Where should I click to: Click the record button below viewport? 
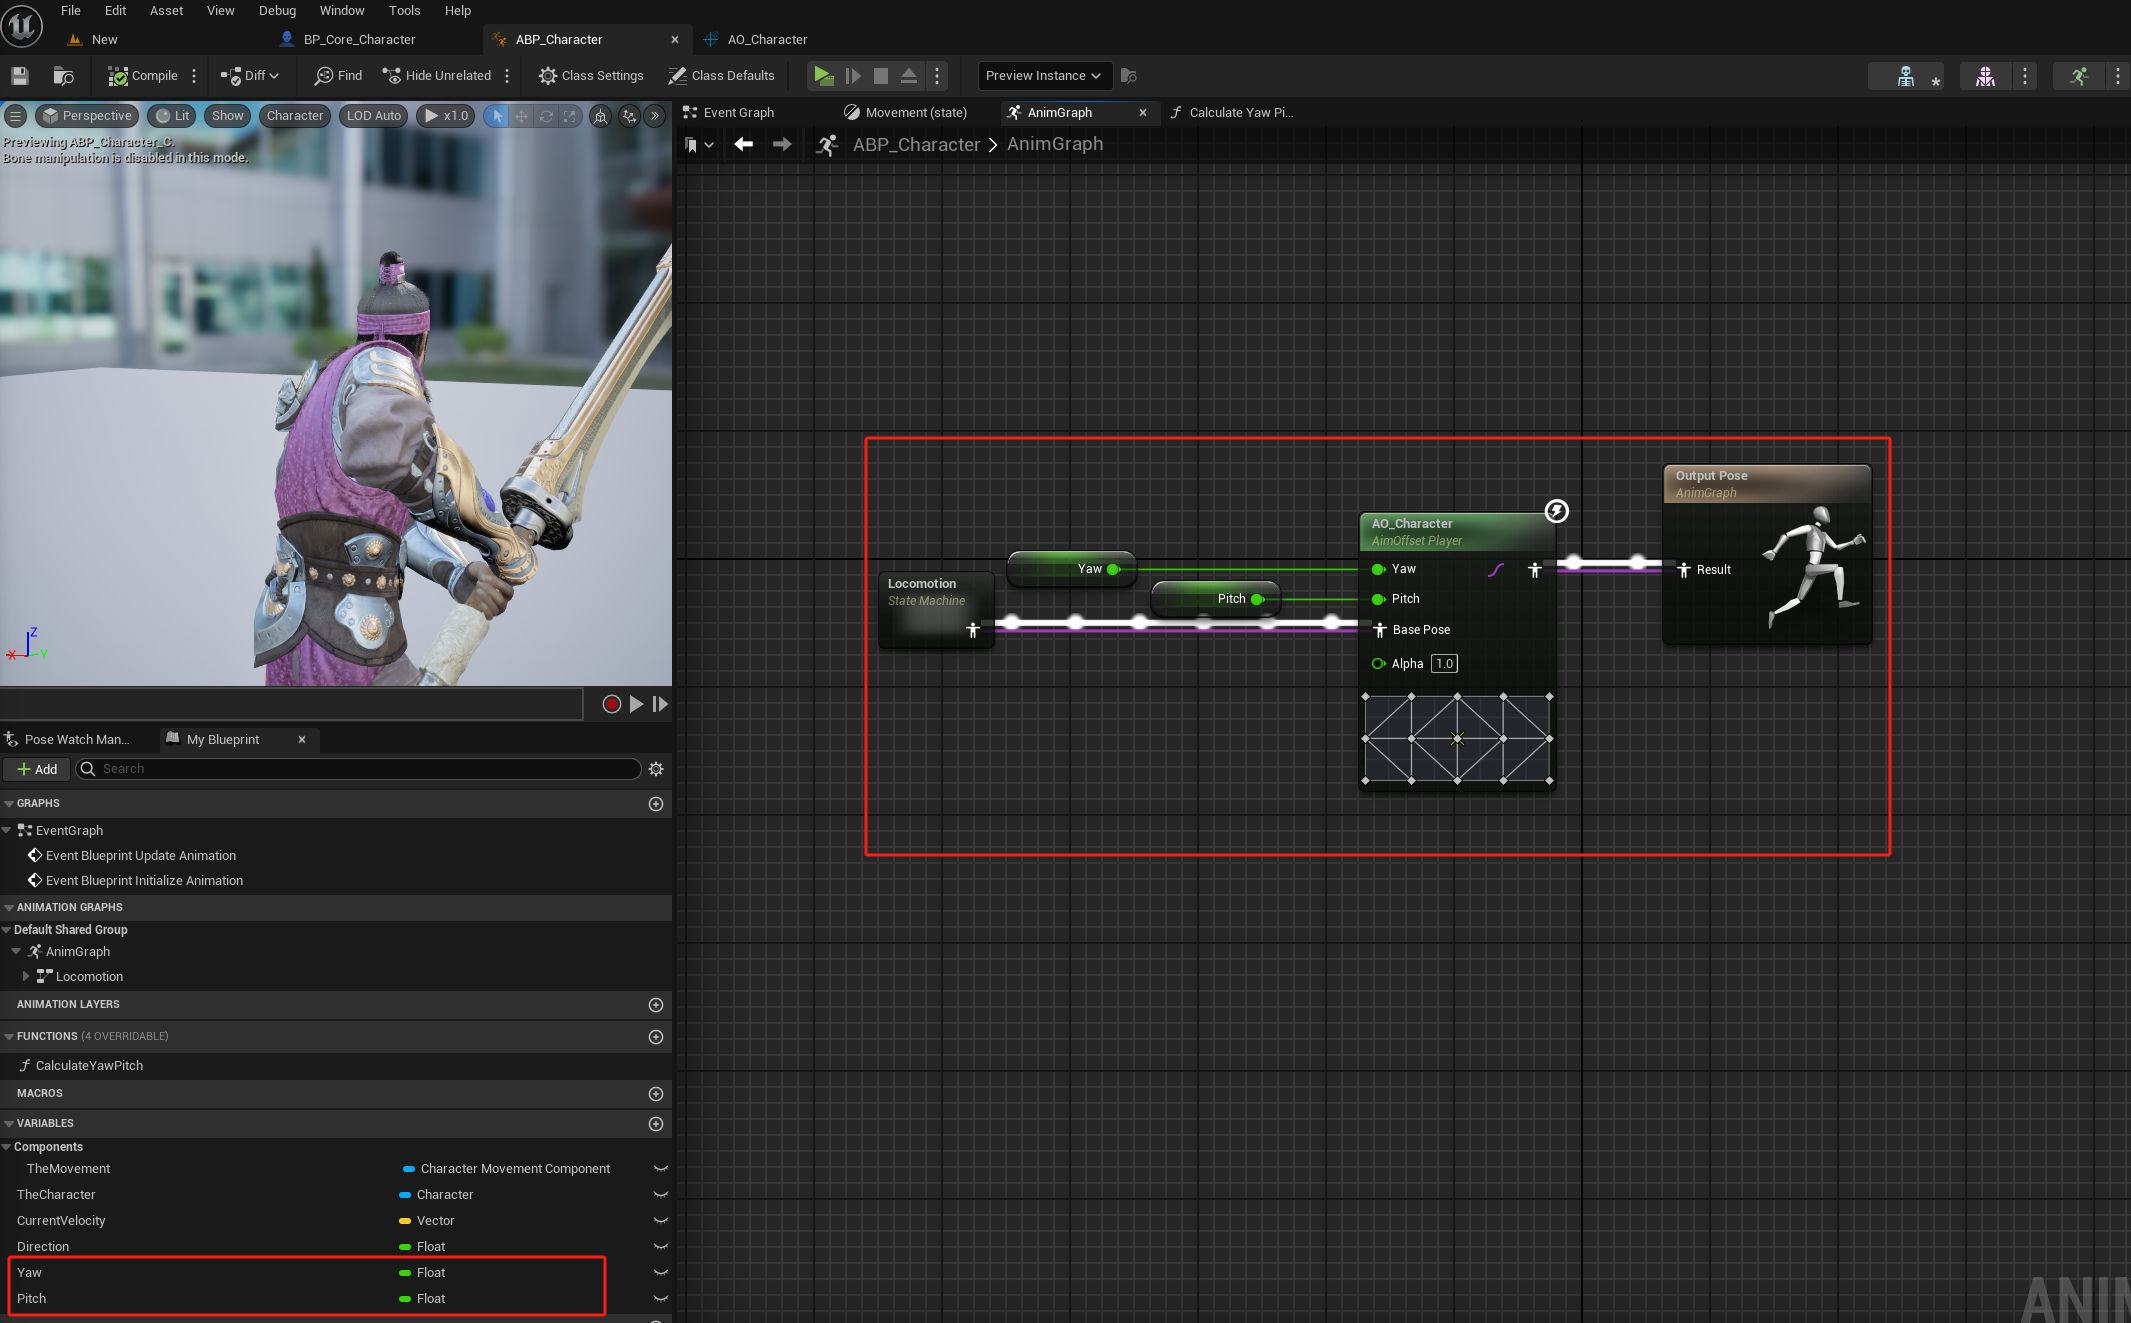tap(612, 704)
